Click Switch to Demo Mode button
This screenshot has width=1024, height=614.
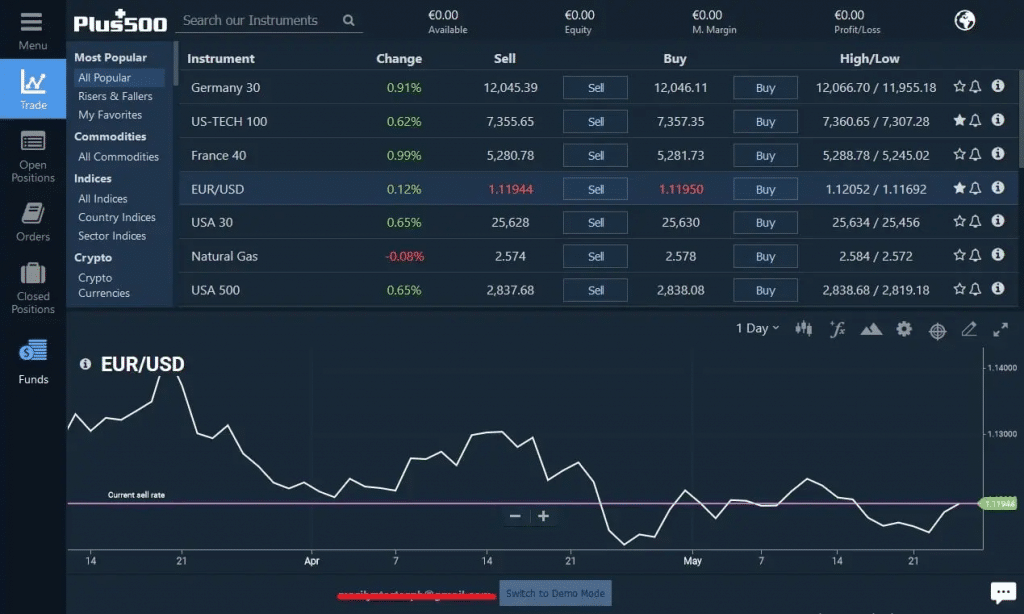click(555, 593)
